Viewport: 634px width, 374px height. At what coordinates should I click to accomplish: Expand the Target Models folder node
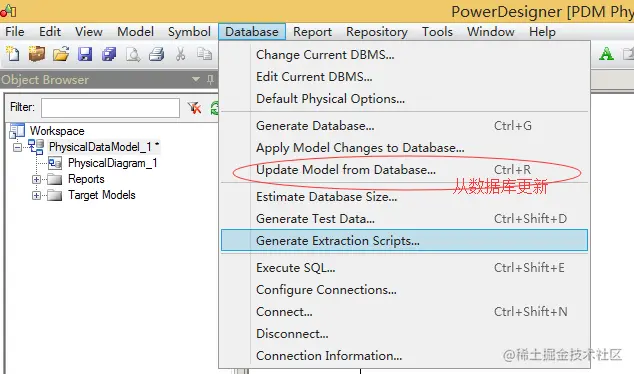(36, 195)
